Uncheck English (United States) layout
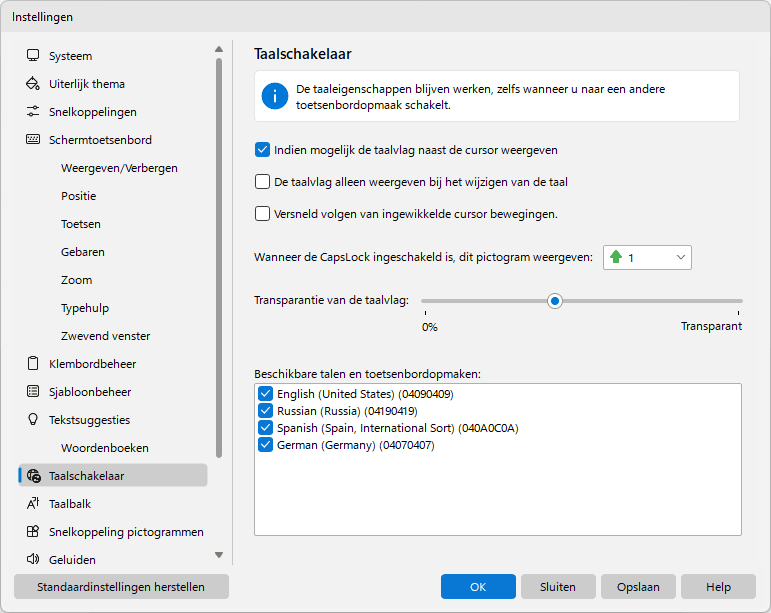 tap(266, 394)
